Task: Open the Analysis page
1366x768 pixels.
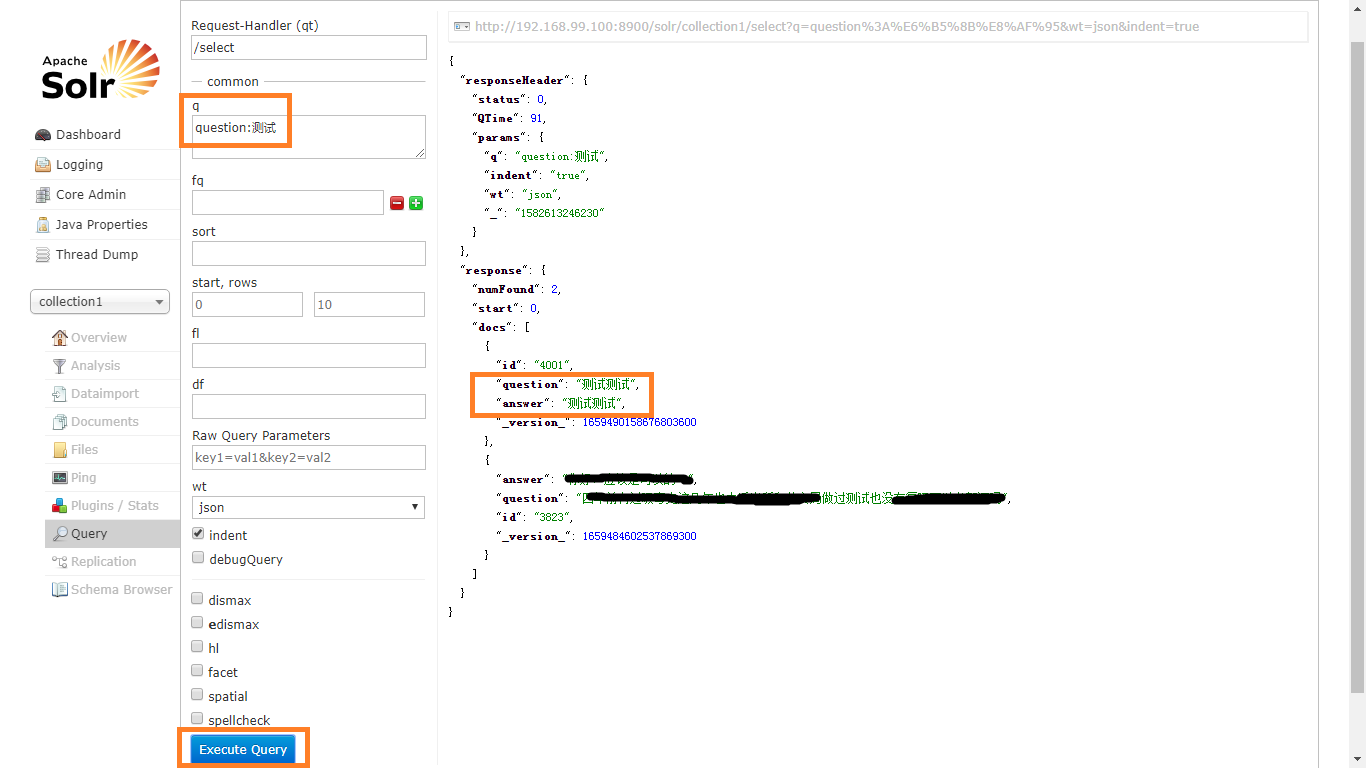Action: pyautogui.click(x=95, y=366)
